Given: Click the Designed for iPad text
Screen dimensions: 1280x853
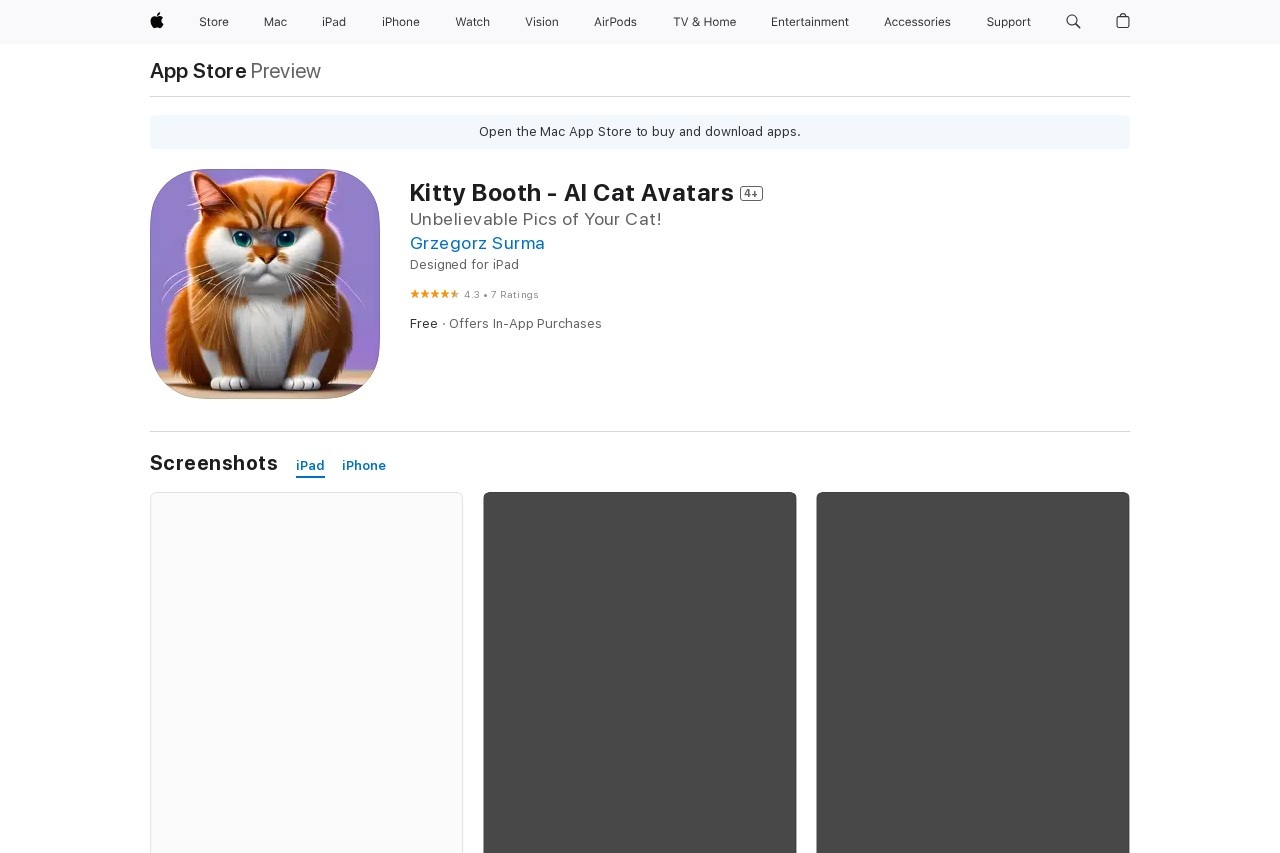Looking at the screenshot, I should (464, 265).
